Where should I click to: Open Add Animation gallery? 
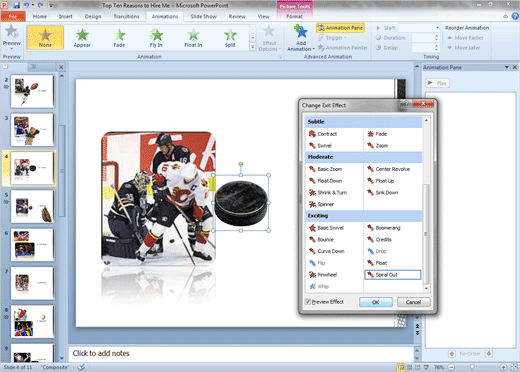pyautogui.click(x=301, y=38)
